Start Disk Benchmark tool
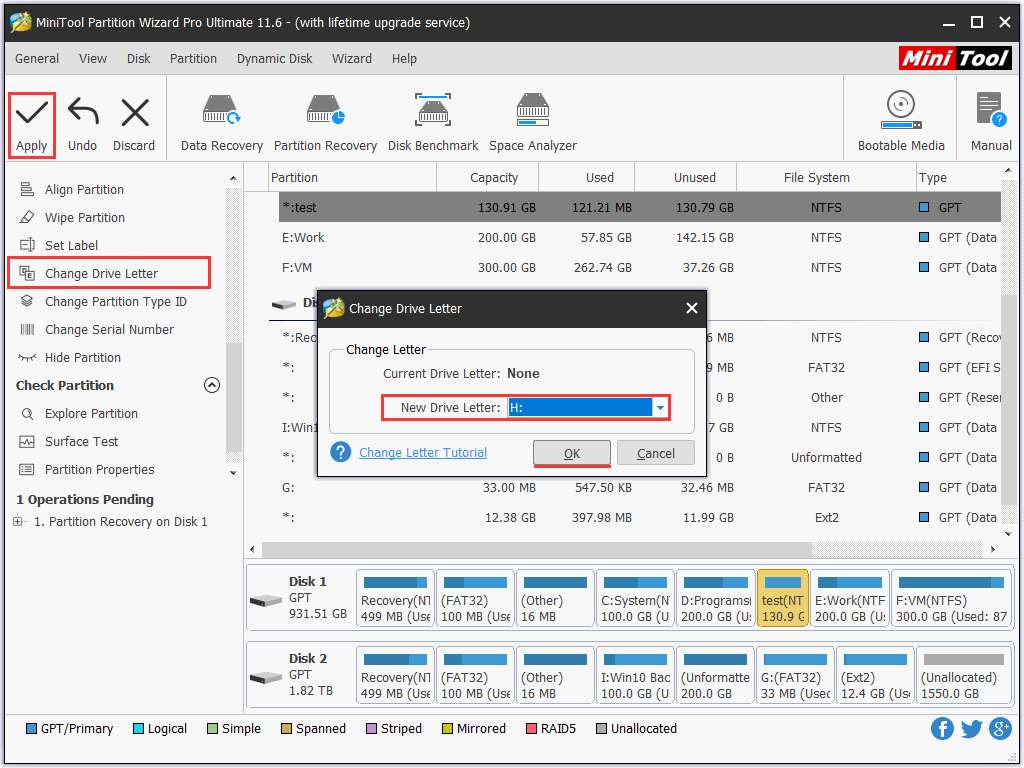 433,124
